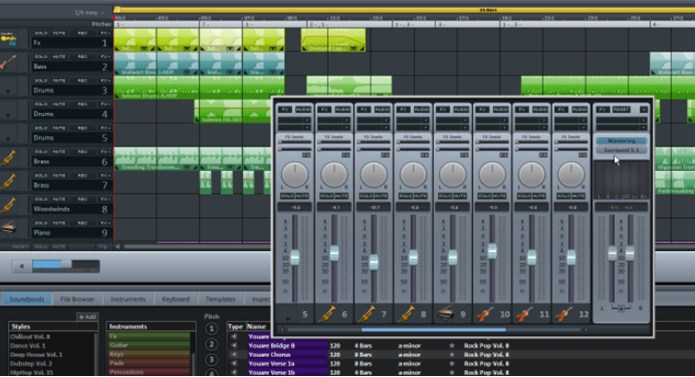Image resolution: width=695 pixels, height=377 pixels.
Task: Select pitch 2 circle button
Action: (211, 344)
